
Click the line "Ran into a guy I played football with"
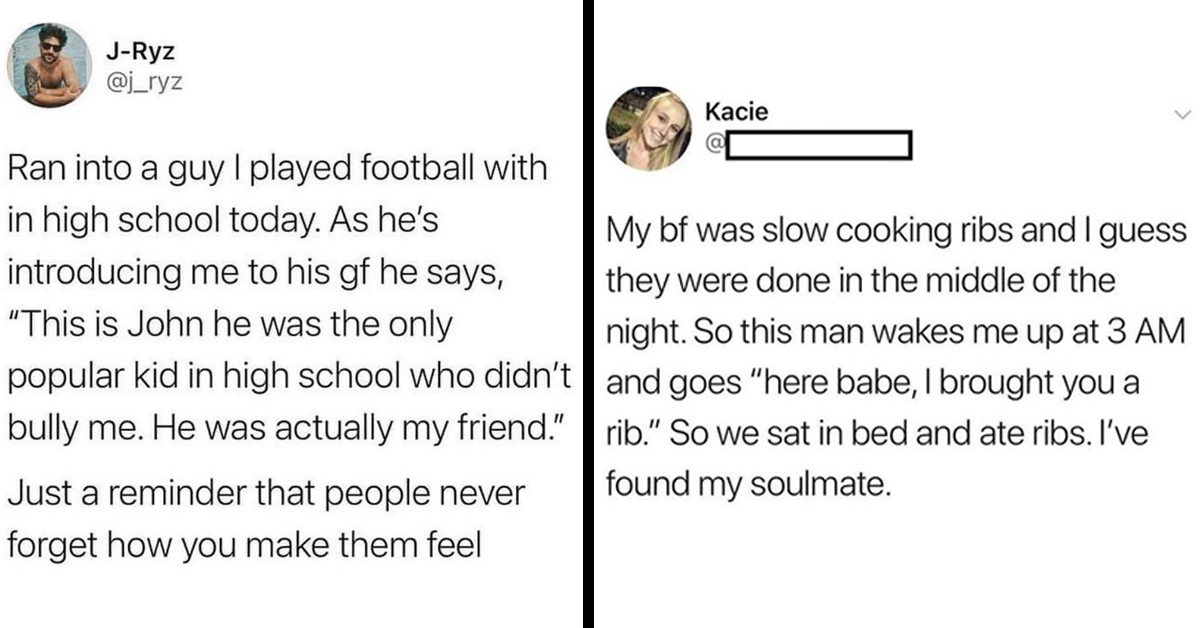click(278, 168)
